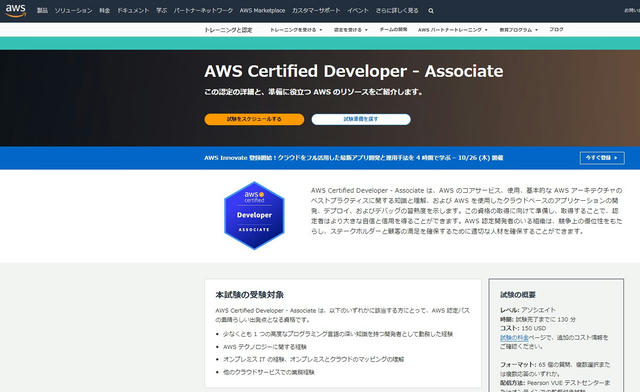Expand the 教育プログラム dropdown
Viewport: 640px width, 392px height.
point(518,30)
